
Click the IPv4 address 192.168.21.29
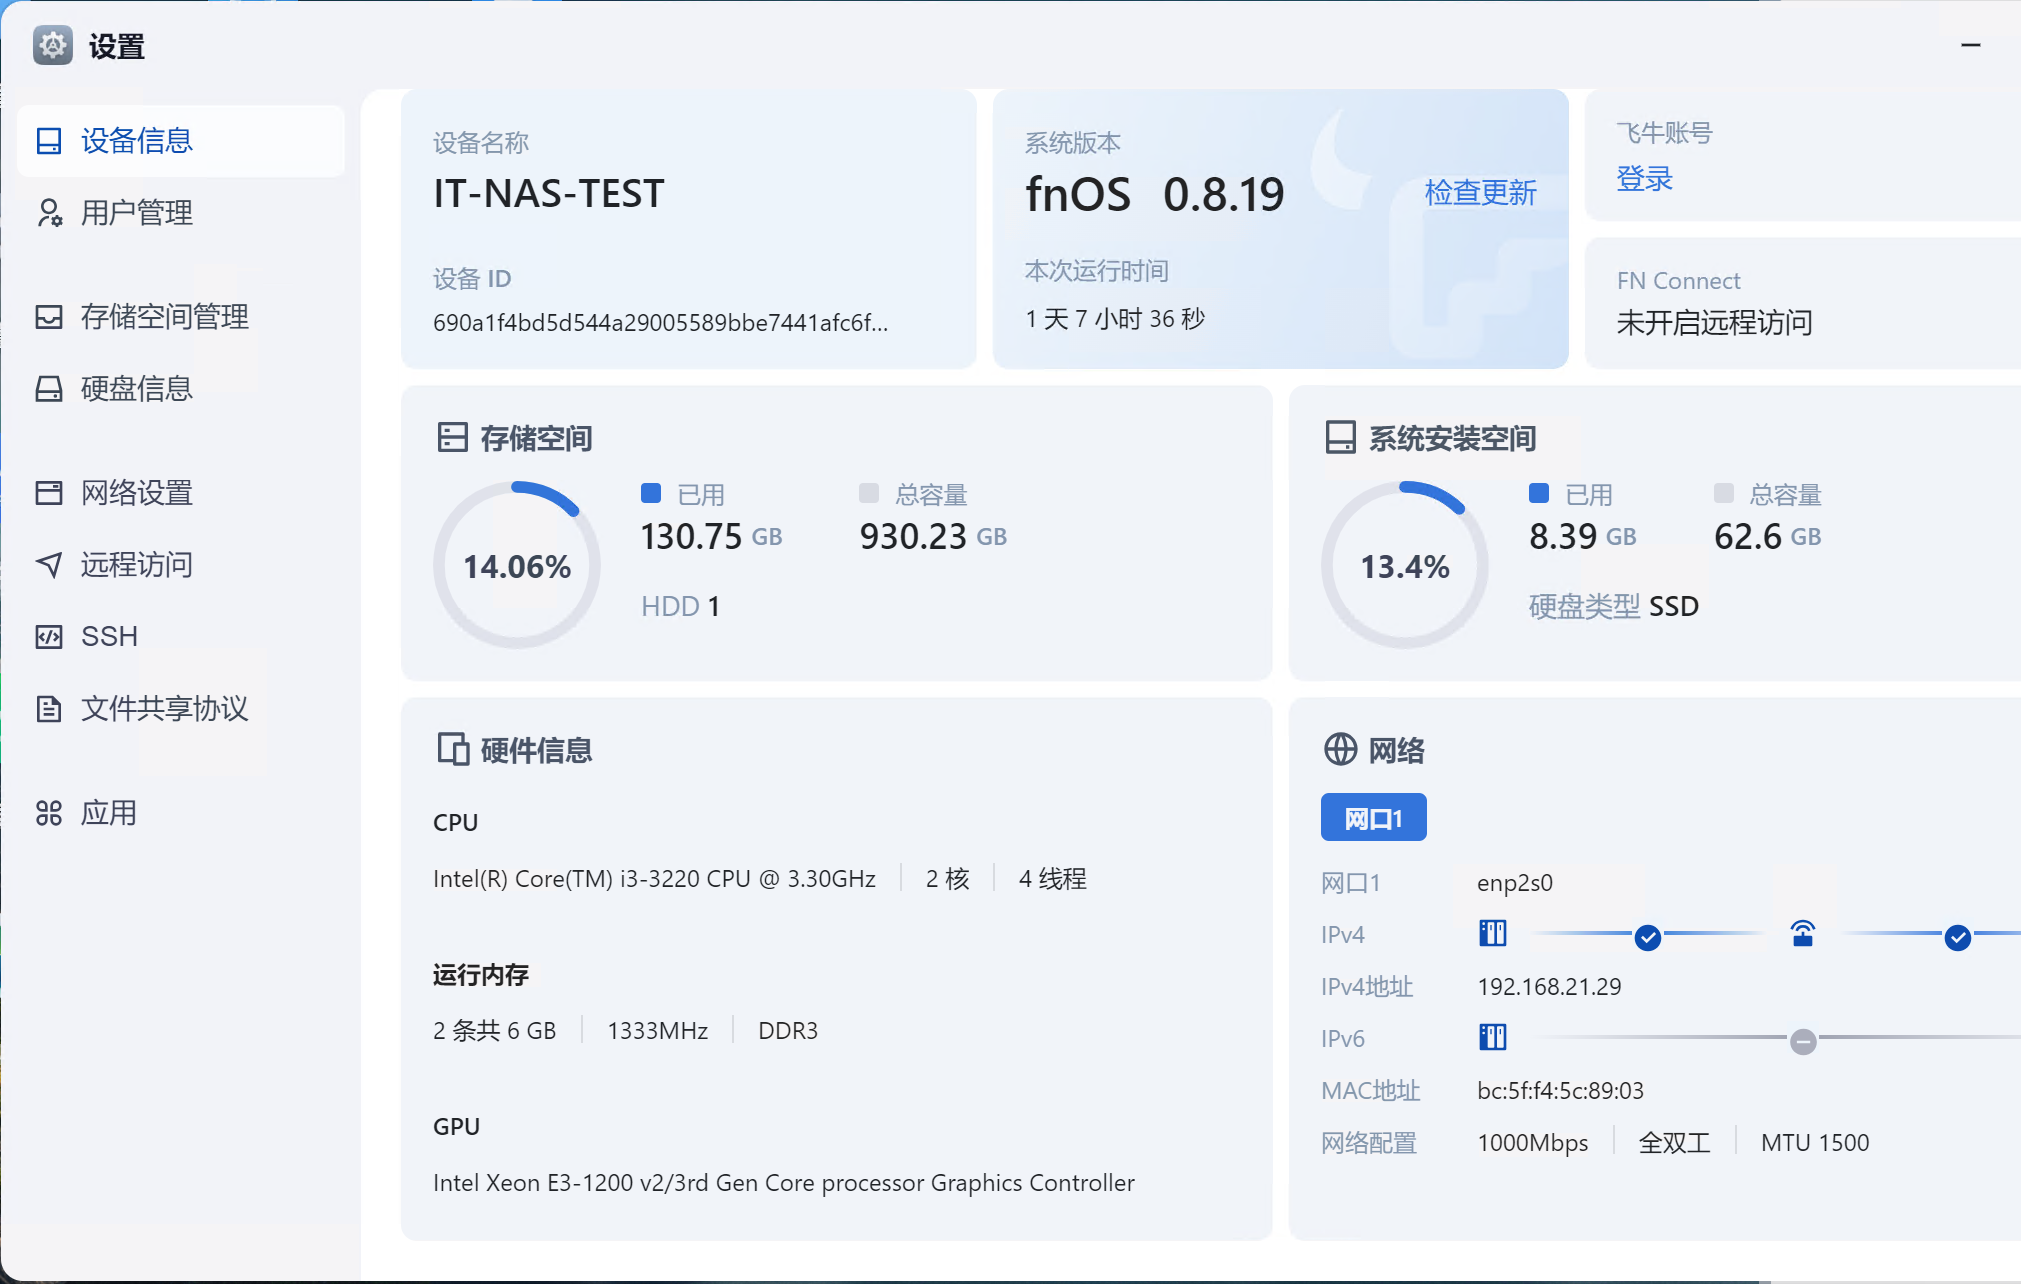1549,987
